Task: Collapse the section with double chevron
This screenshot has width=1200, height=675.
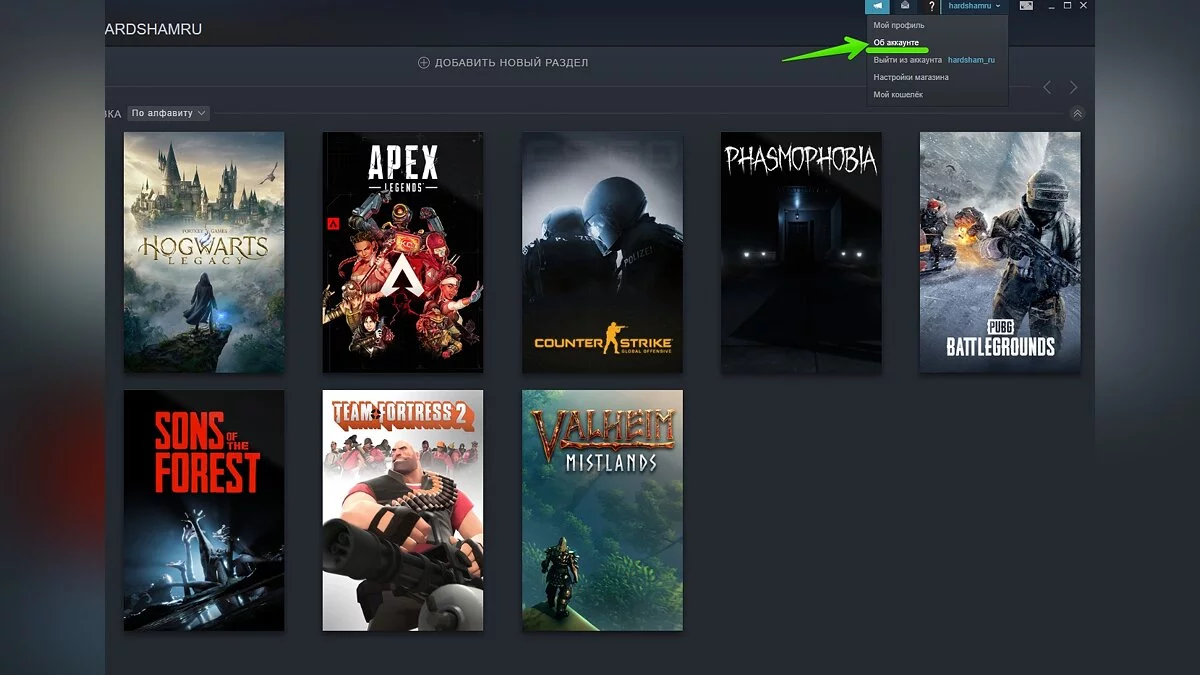Action: pyautogui.click(x=1077, y=114)
